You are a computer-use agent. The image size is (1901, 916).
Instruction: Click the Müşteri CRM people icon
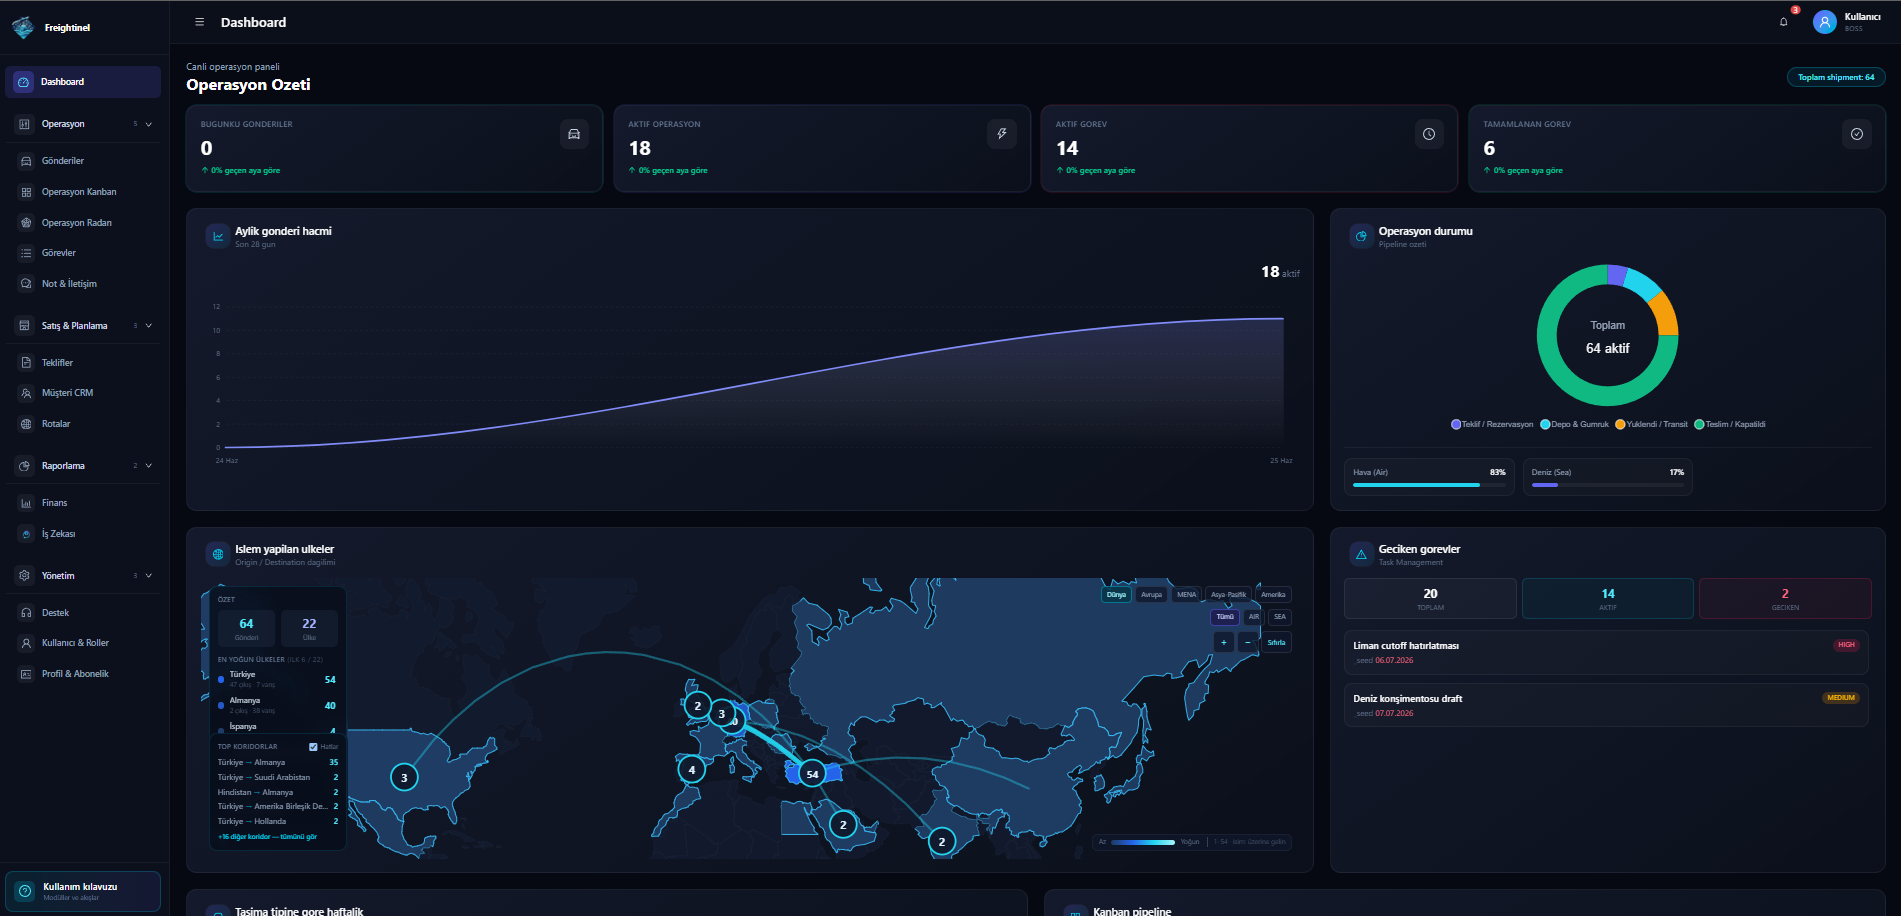(26, 393)
